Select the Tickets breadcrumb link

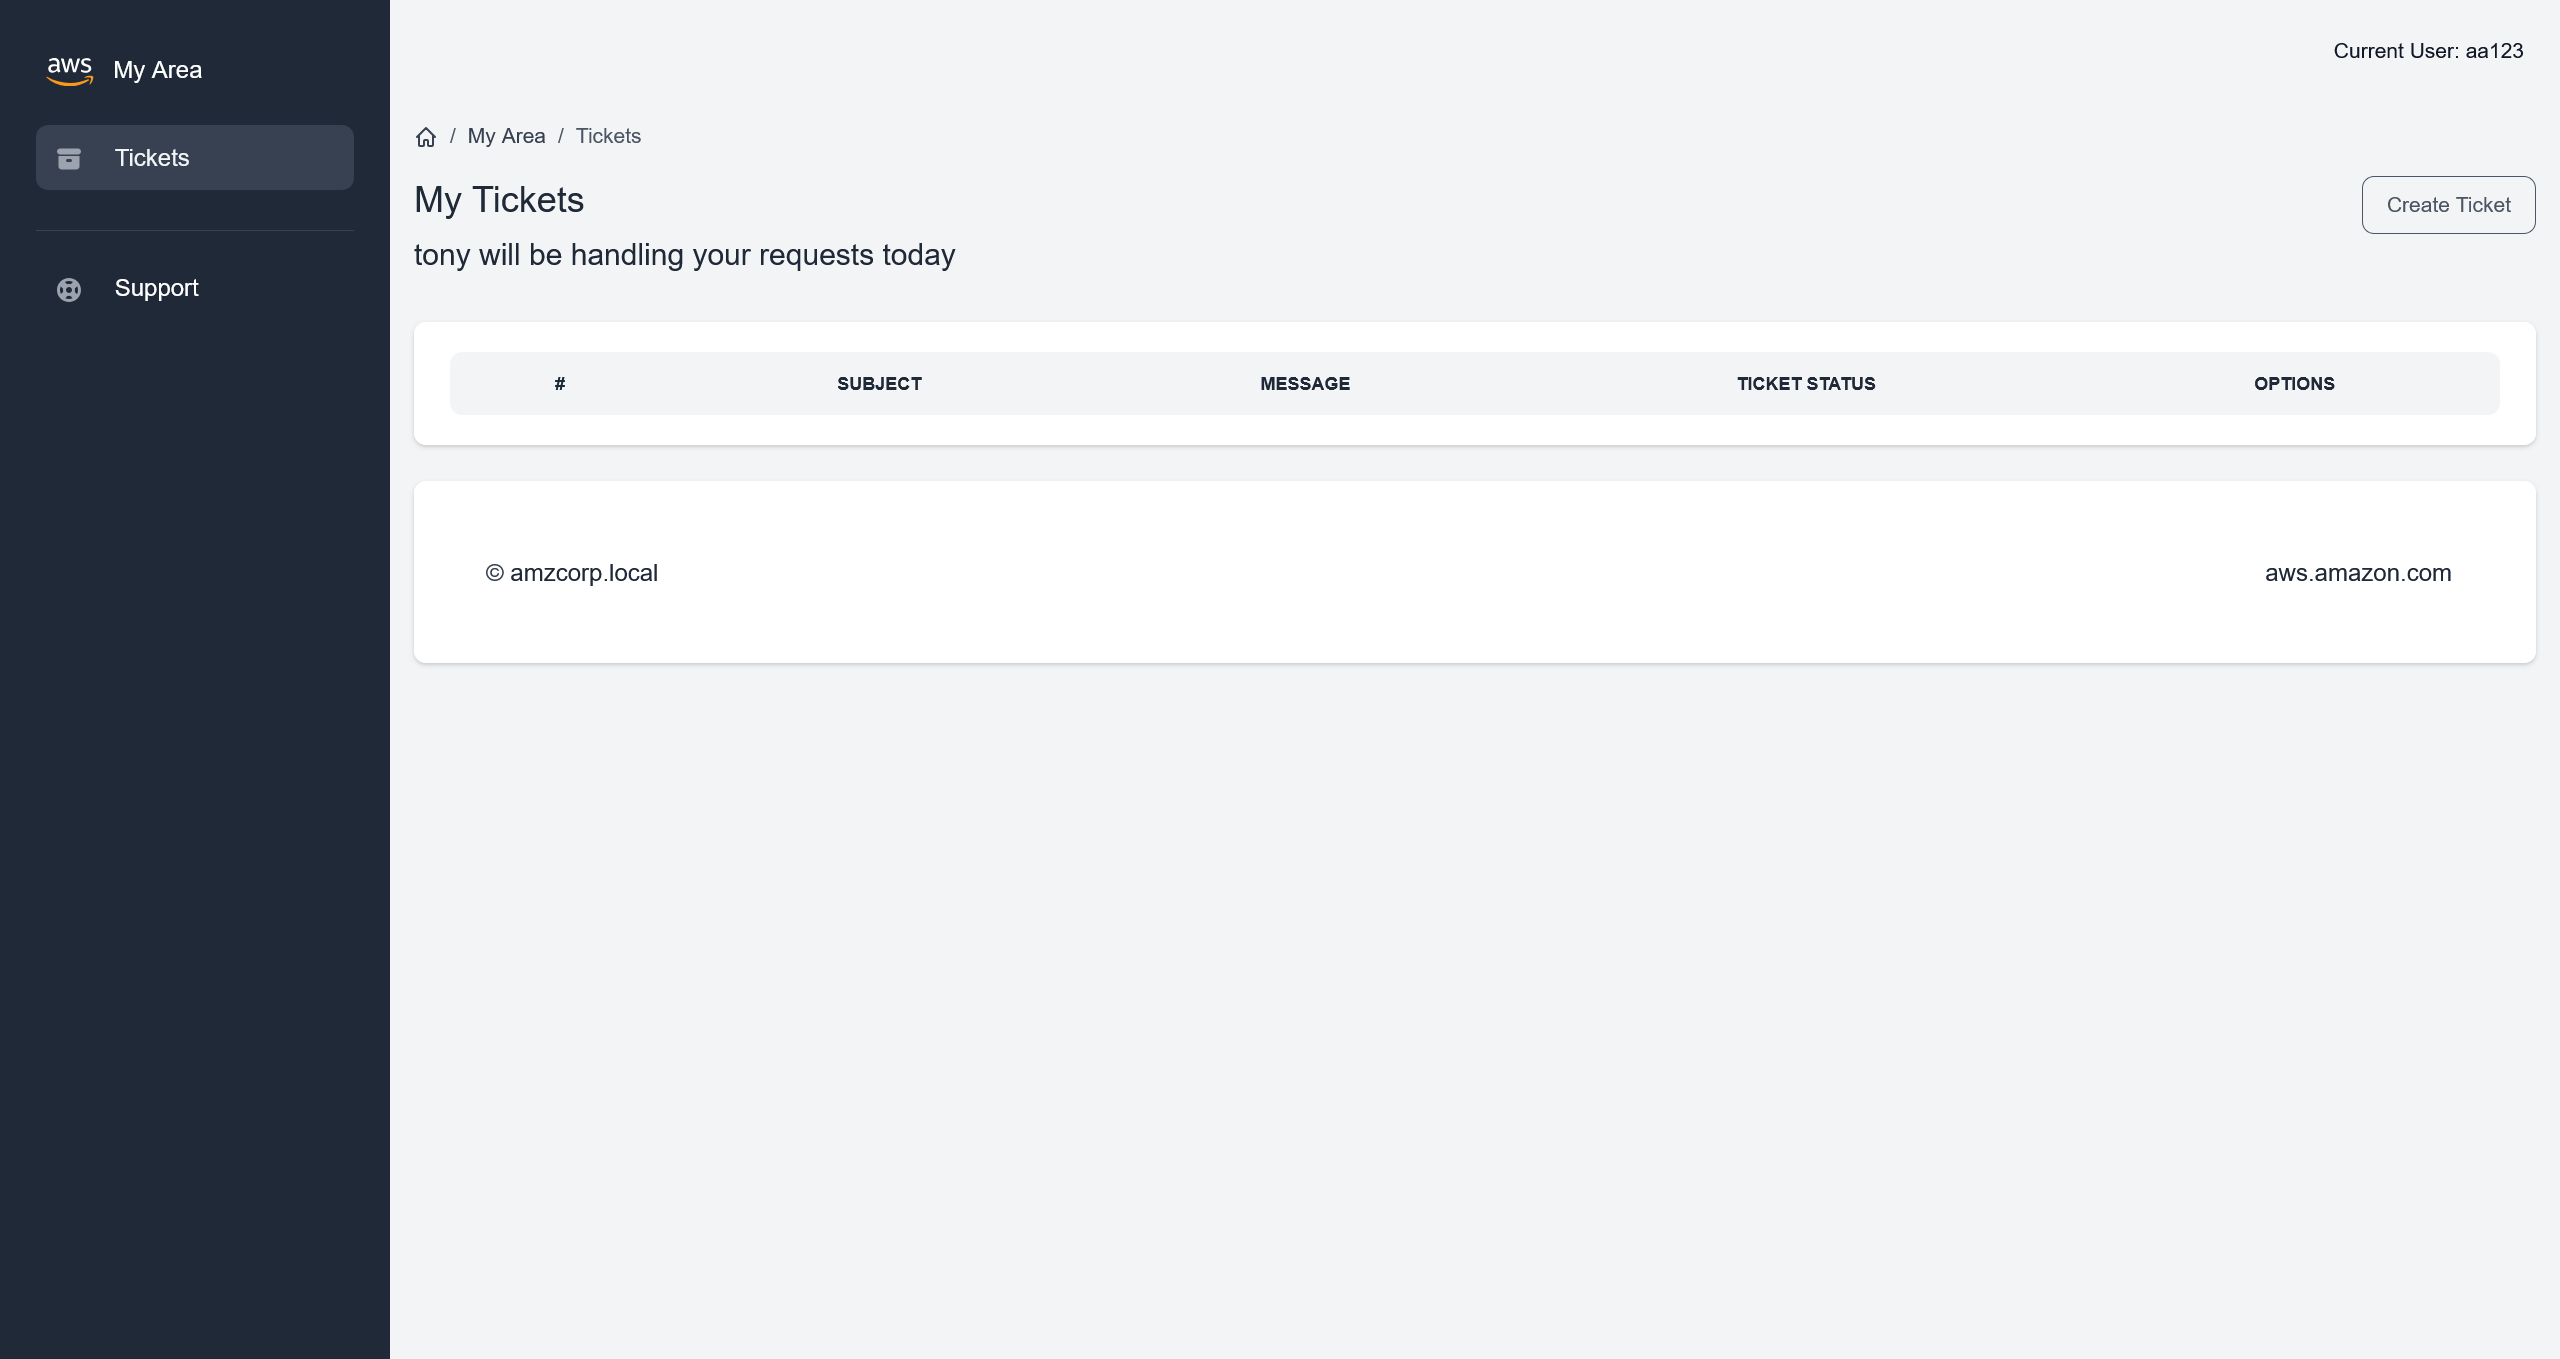click(608, 136)
